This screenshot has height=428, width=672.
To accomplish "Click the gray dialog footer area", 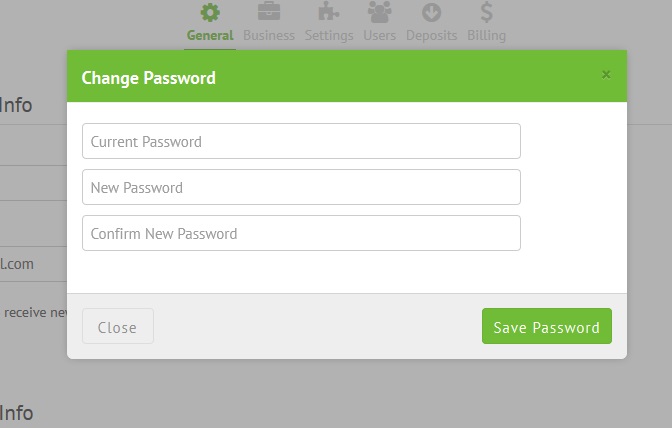I will click(317, 326).
